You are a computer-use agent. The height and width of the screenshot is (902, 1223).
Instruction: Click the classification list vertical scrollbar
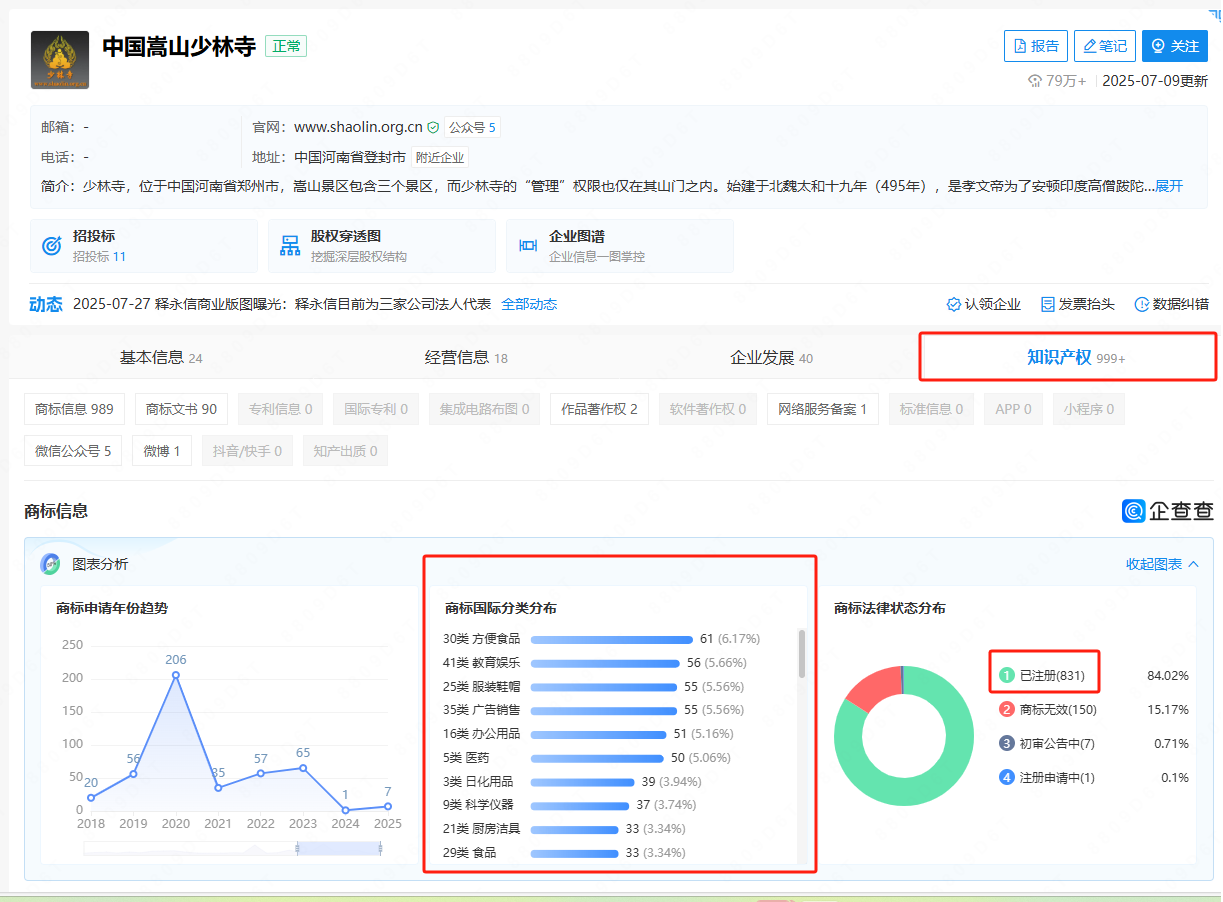801,654
